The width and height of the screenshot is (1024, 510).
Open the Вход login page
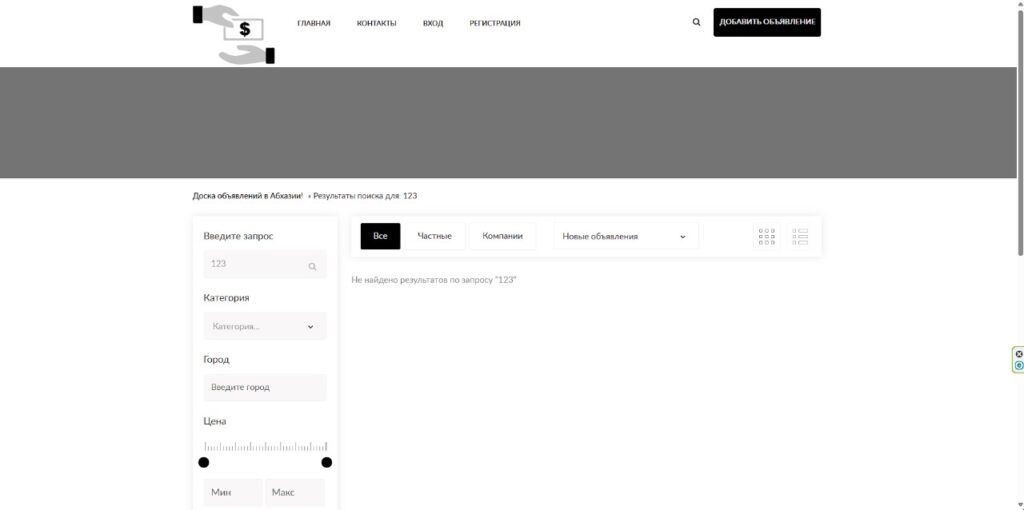[x=432, y=23]
